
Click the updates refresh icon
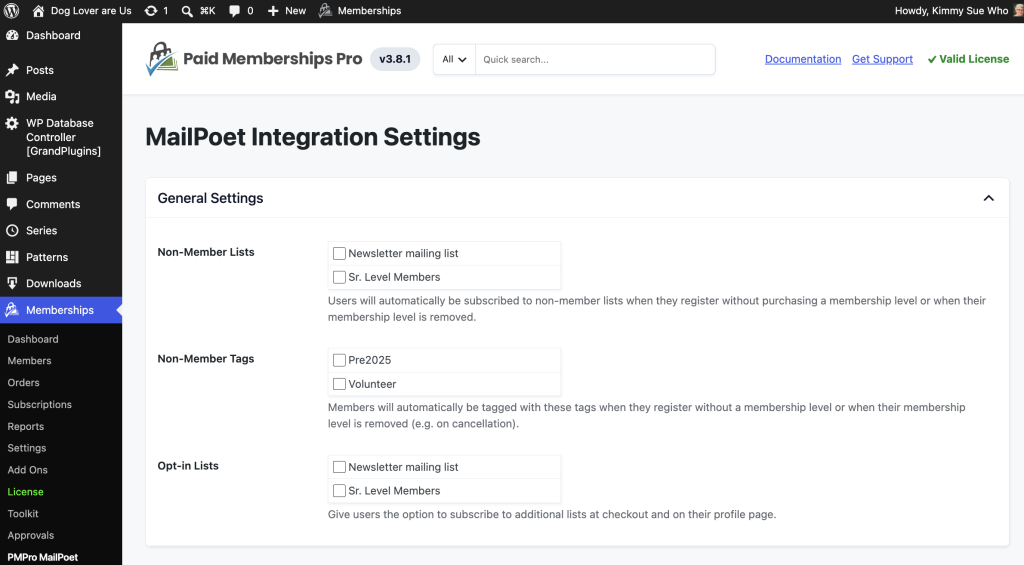(151, 10)
